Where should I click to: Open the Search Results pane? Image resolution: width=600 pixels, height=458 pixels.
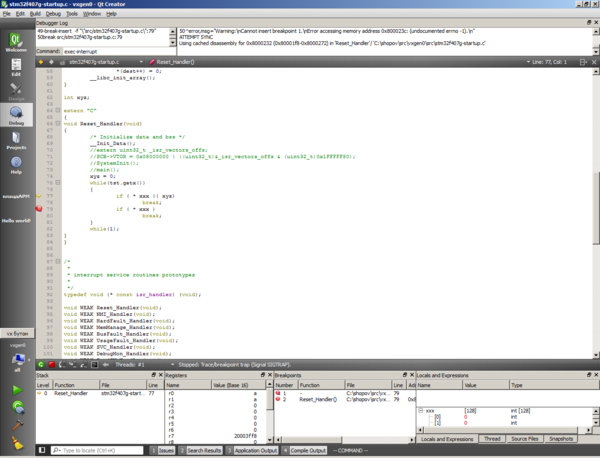200,450
